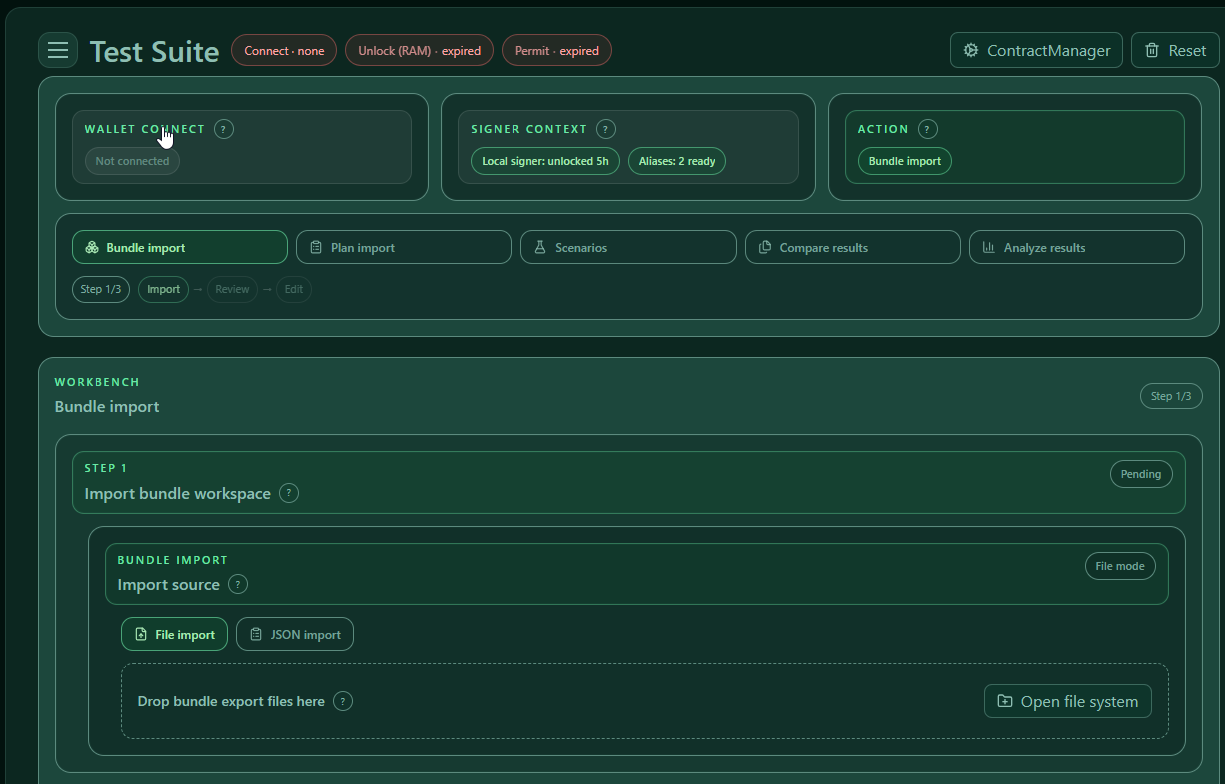The image size is (1225, 784).
Task: Open the hamburger menu beside Test Suite
Action: tap(58, 50)
